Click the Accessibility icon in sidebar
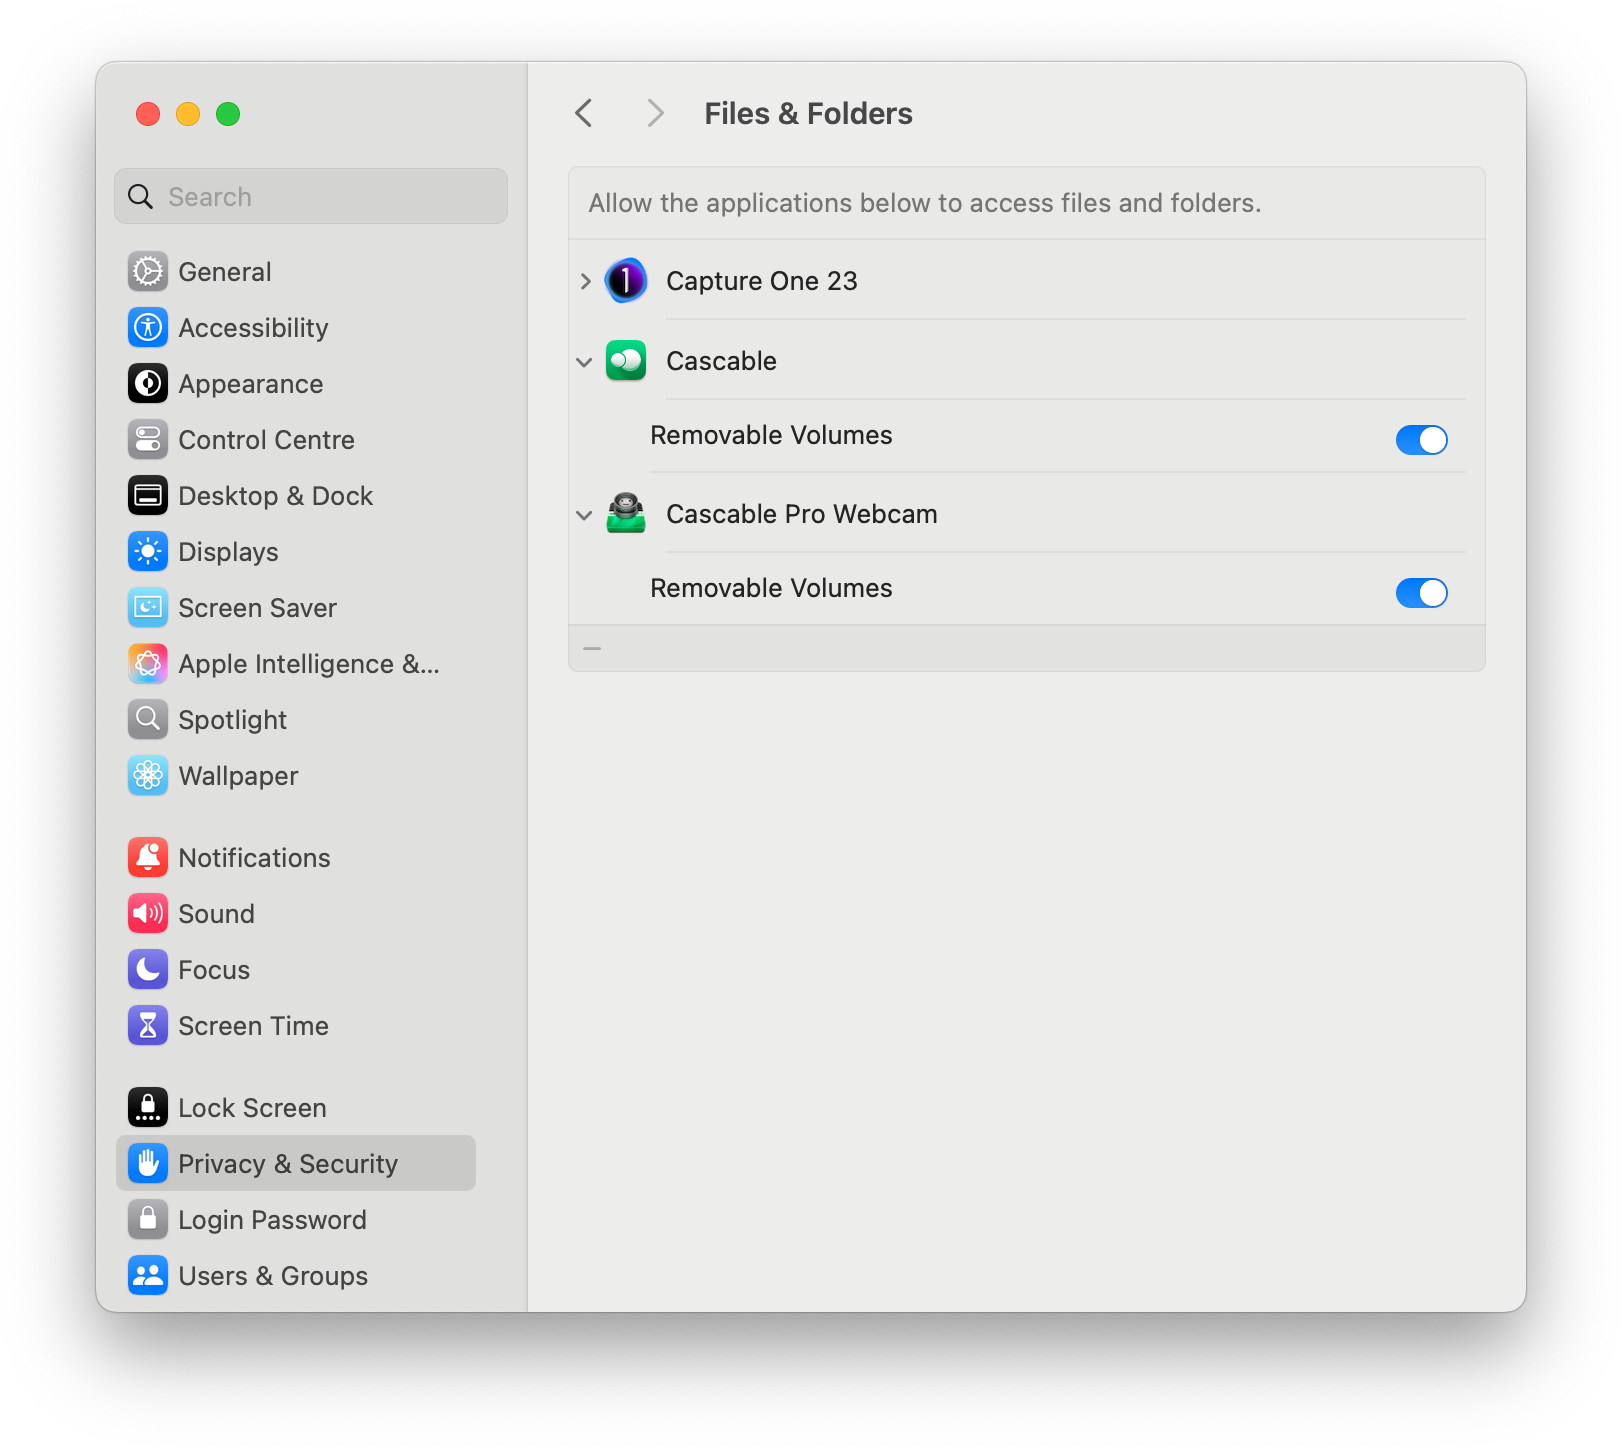 coord(148,328)
